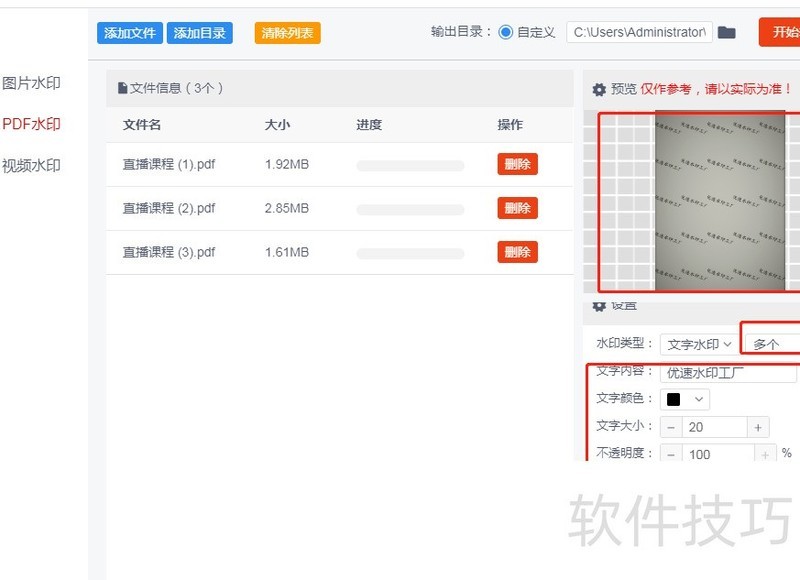This screenshot has width=800, height=580.
Task: Click the black text color swatch
Action: point(674,399)
